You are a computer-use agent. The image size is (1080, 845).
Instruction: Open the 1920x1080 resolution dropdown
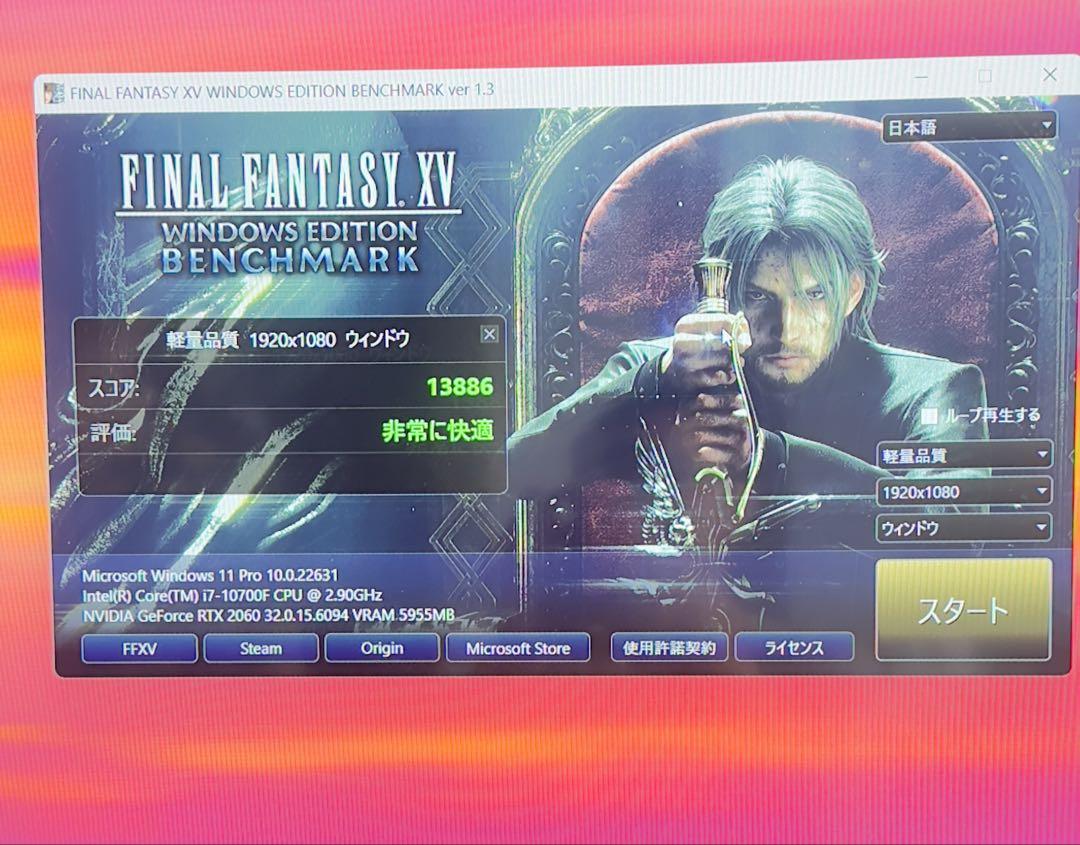click(x=964, y=492)
